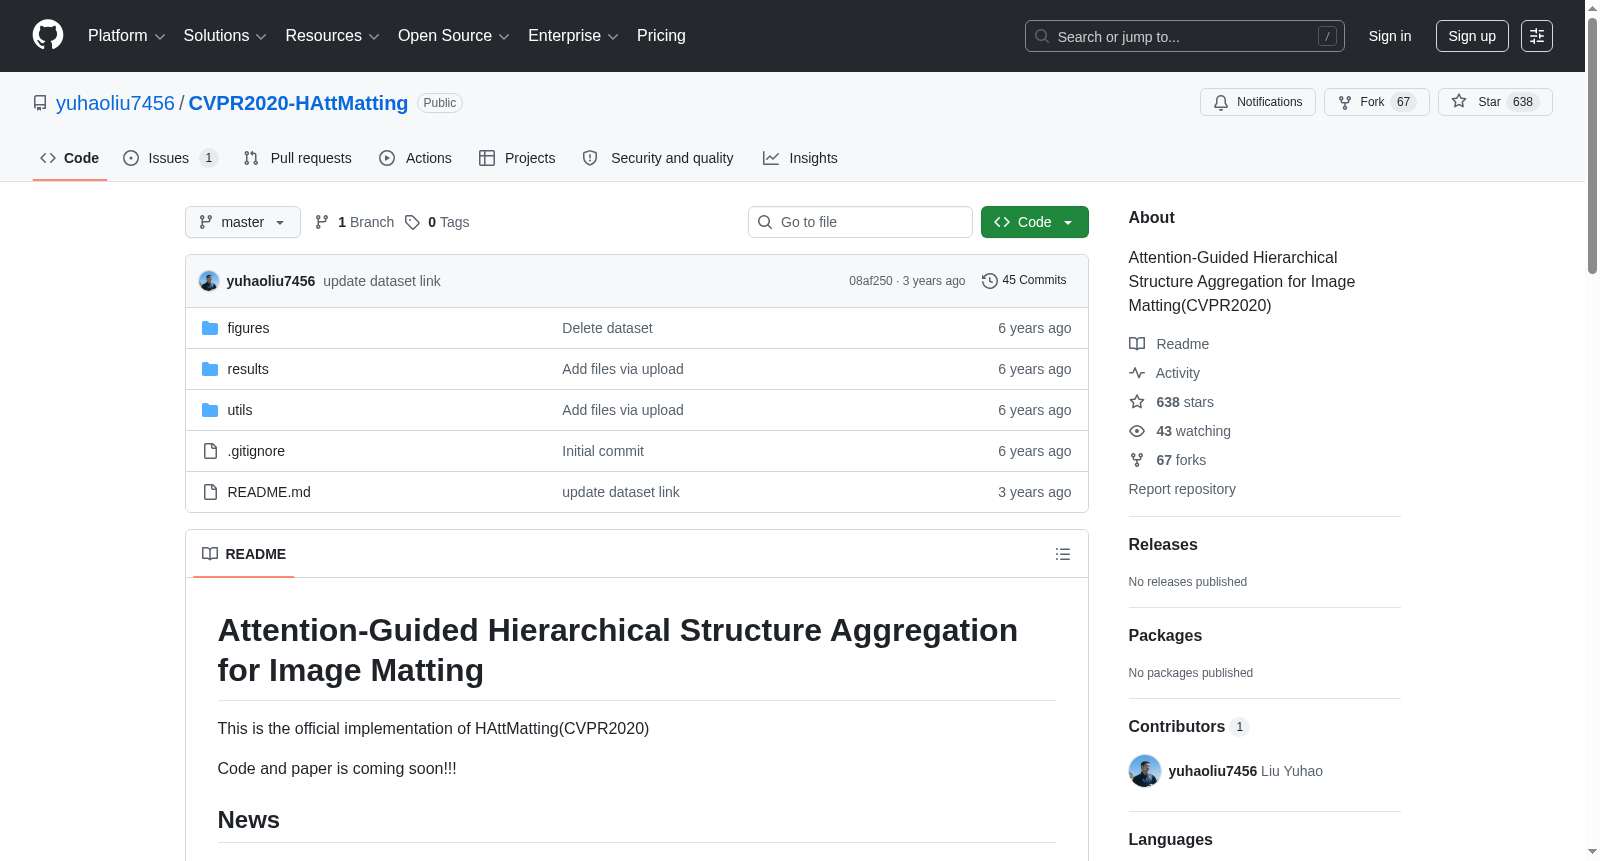Viewport: 1600px width, 861px height.
Task: Open the Issues tab
Action: point(170,158)
